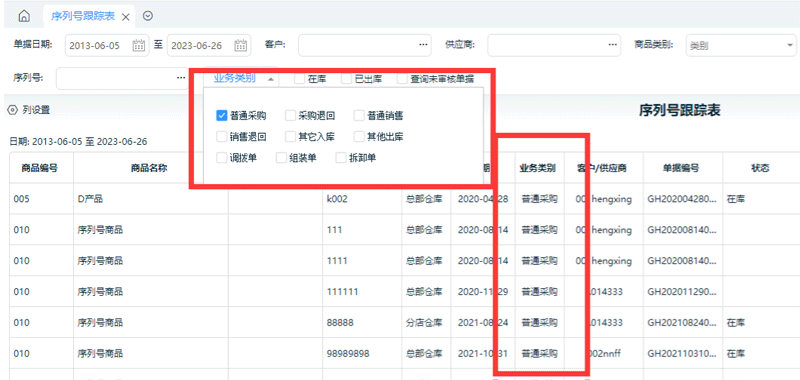Image resolution: width=800 pixels, height=380 pixels.
Task: Uncheck the 普通采购 option
Action: 221,116
